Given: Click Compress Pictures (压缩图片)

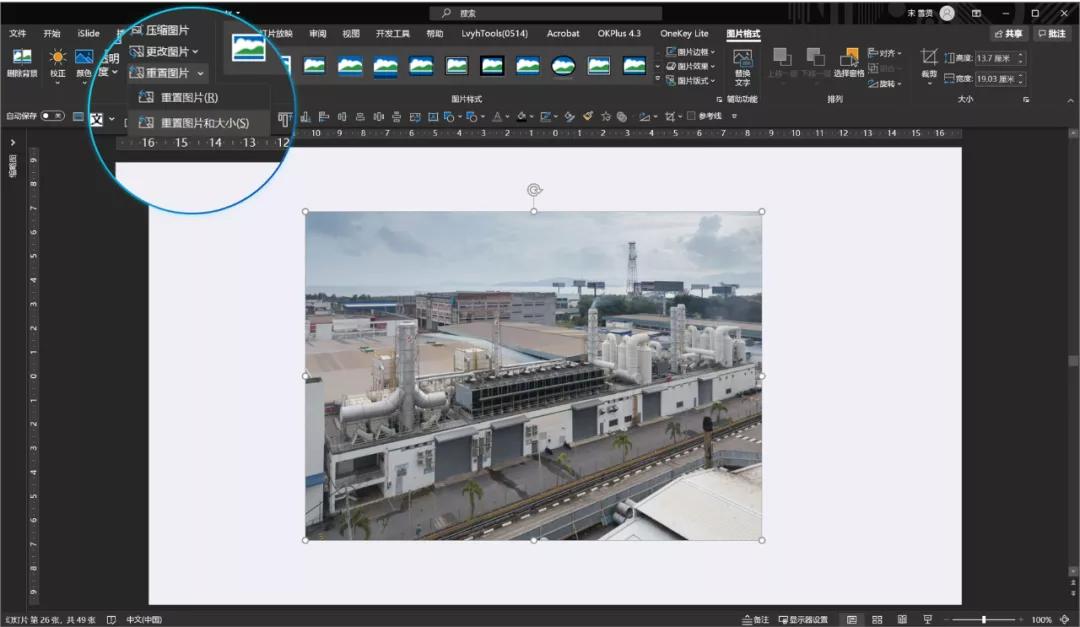Looking at the screenshot, I should click(160, 30).
